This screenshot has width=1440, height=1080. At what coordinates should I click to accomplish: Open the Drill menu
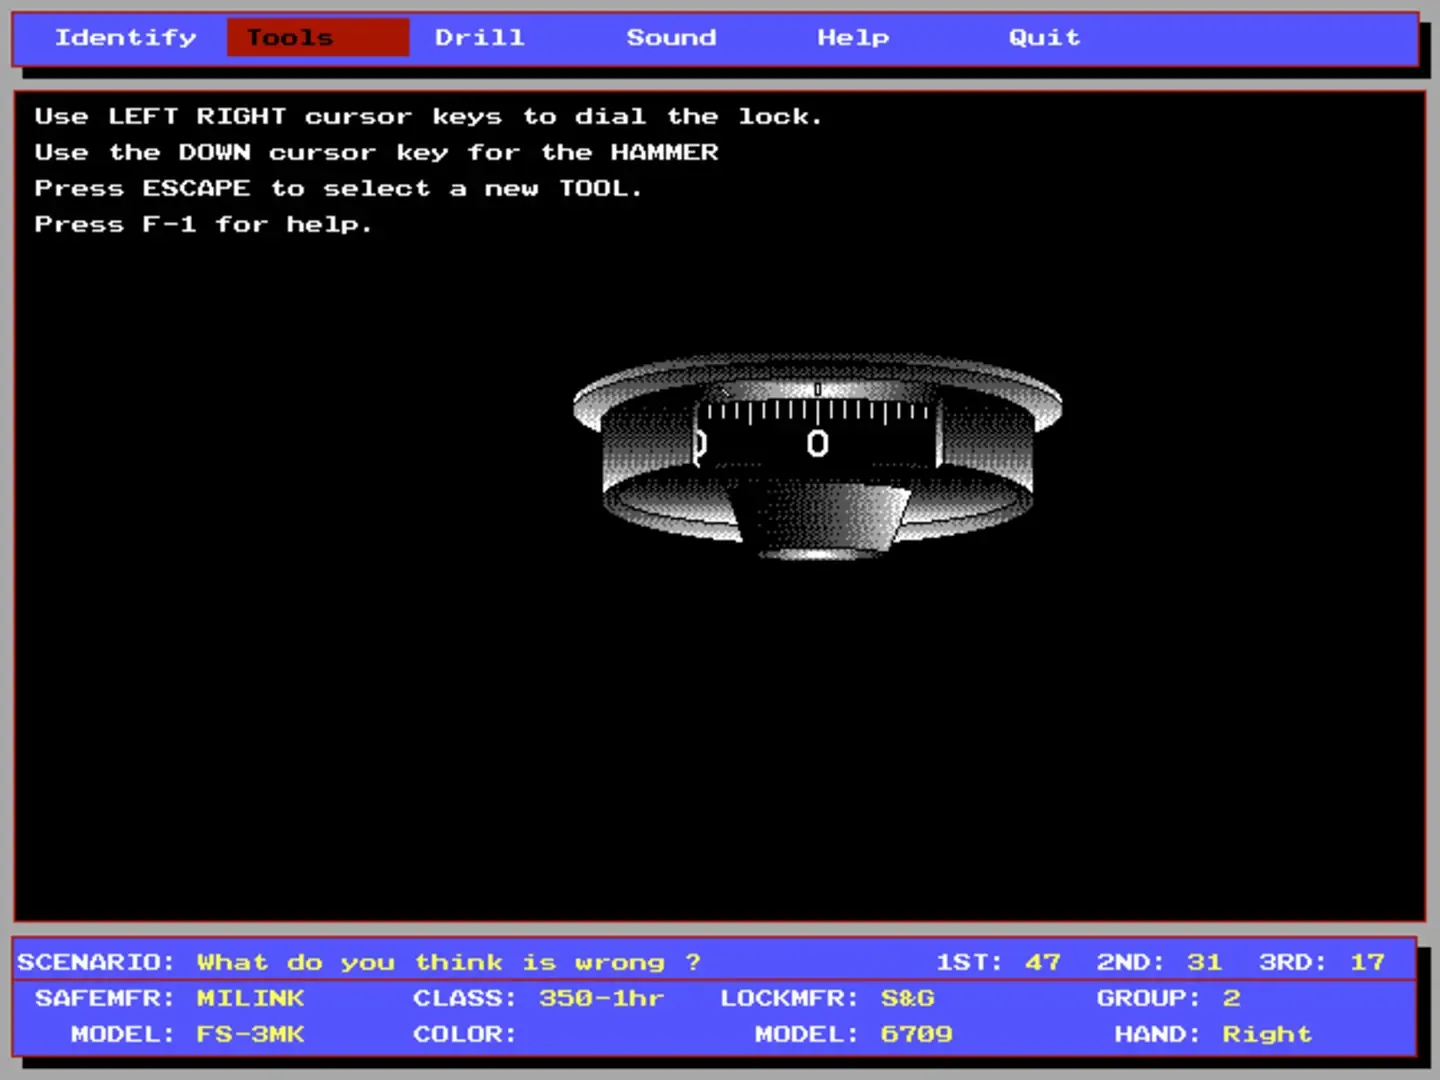(x=479, y=38)
